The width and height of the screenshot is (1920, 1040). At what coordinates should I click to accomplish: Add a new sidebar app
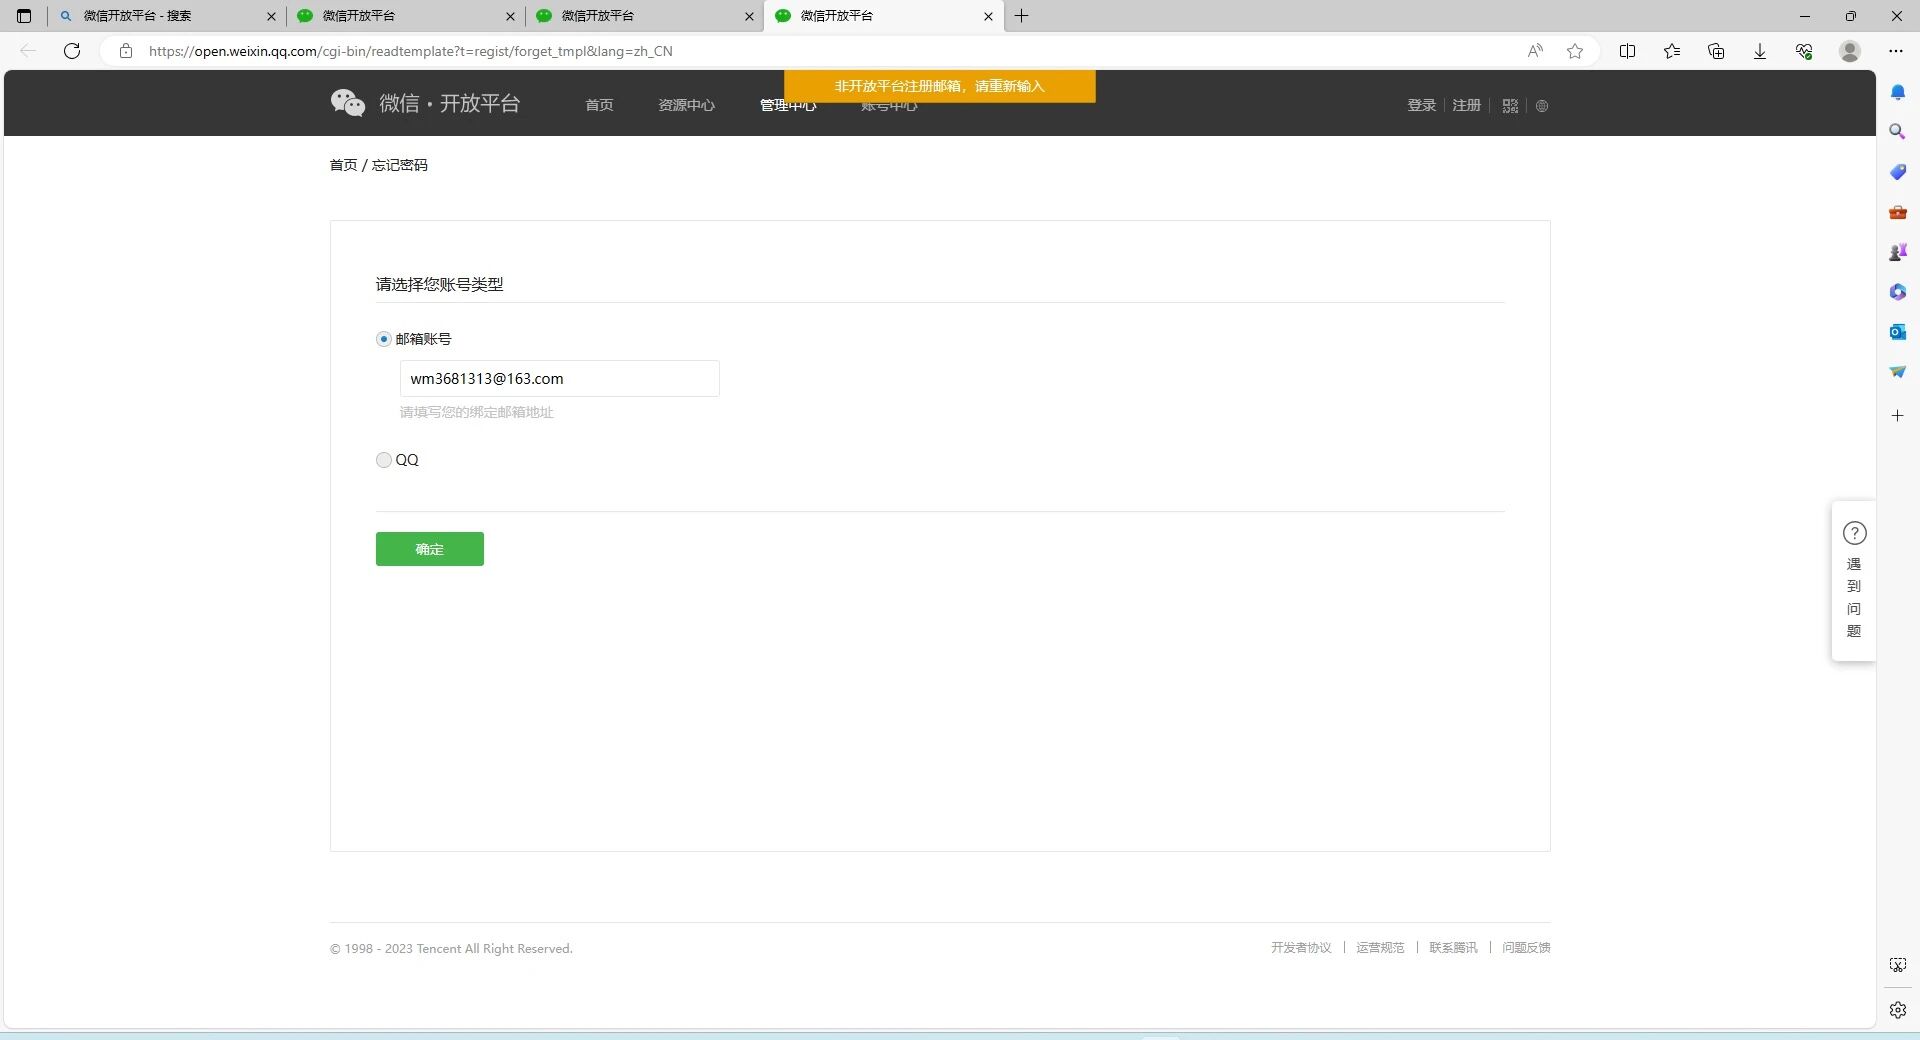pos(1897,415)
